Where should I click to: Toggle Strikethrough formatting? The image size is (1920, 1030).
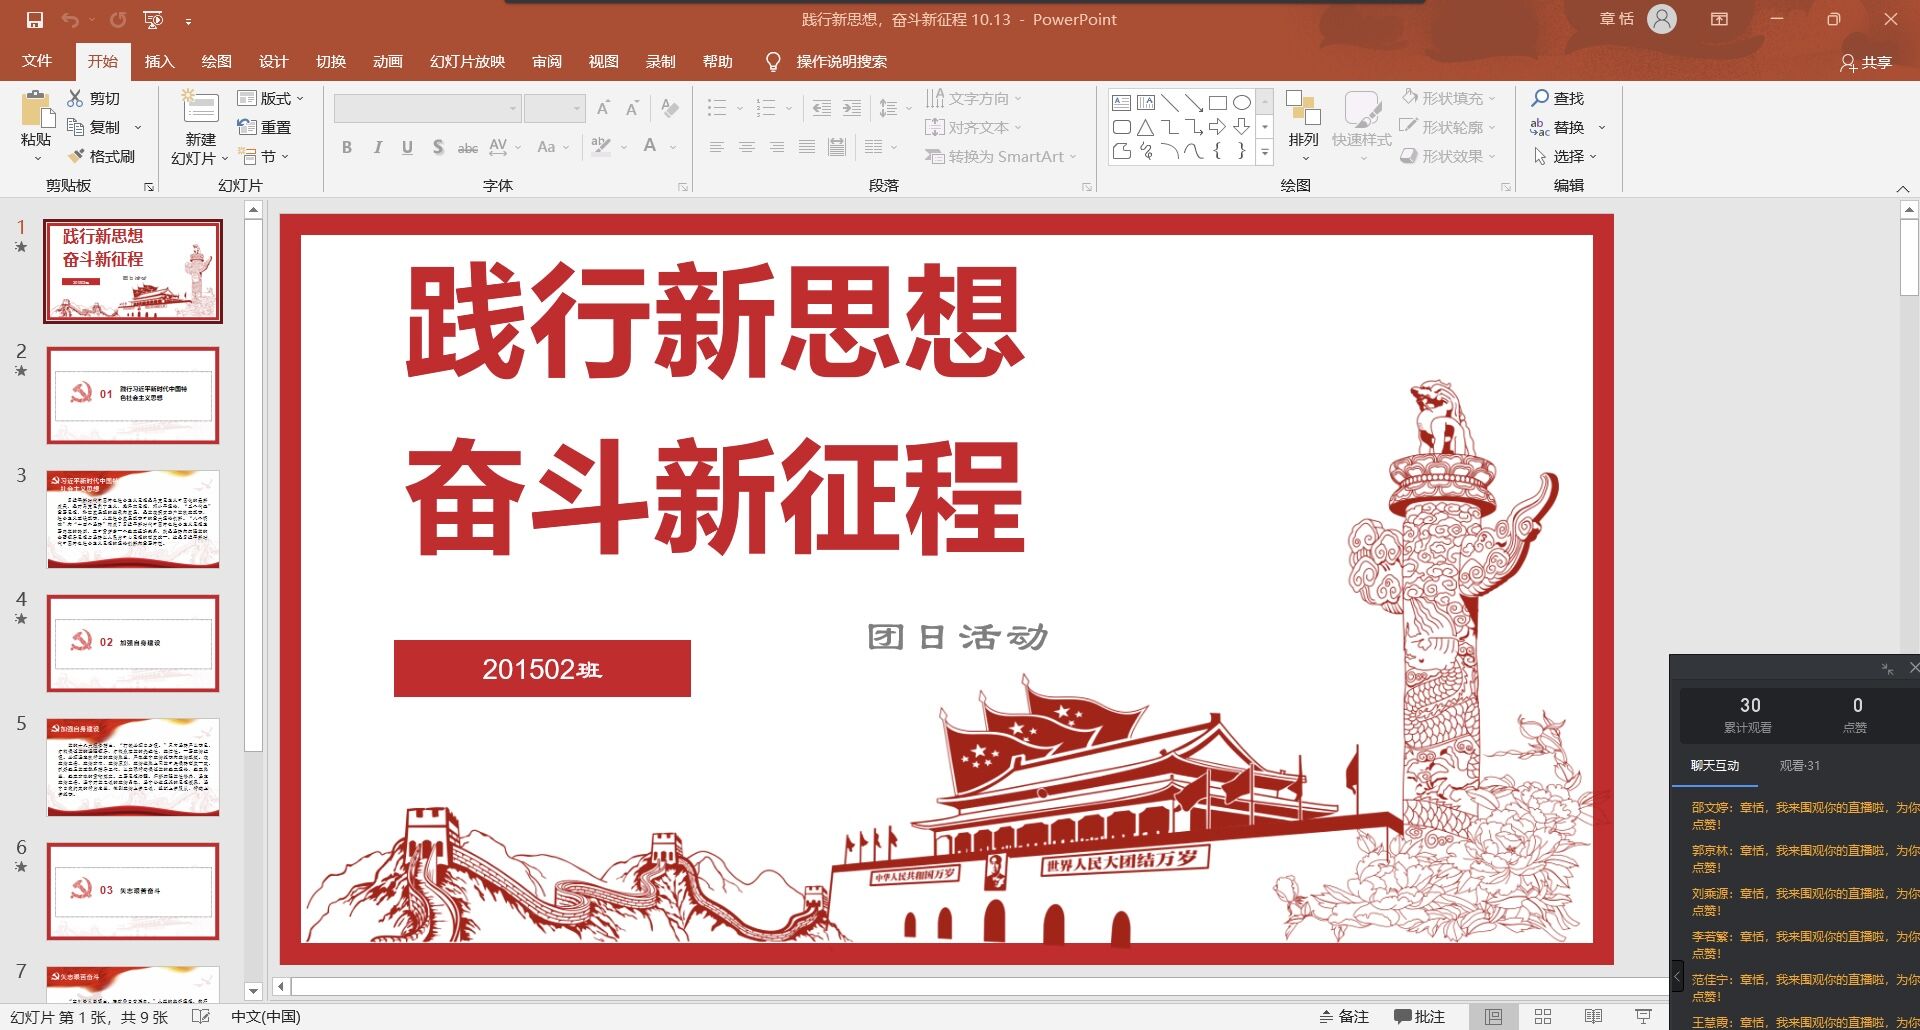tap(467, 147)
